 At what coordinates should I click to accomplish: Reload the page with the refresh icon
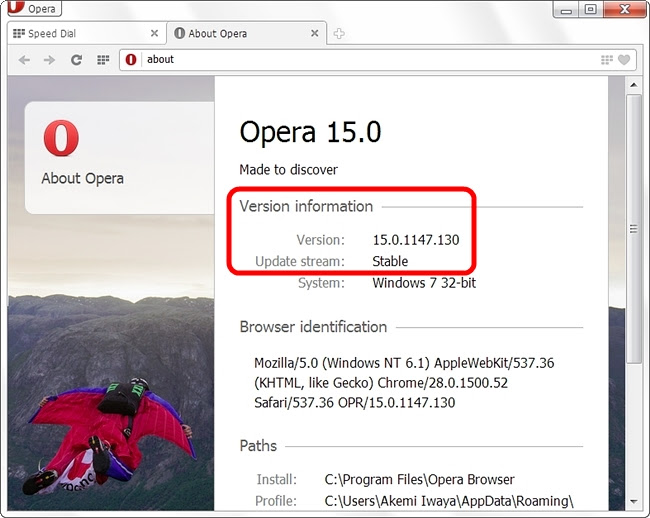coord(76,60)
